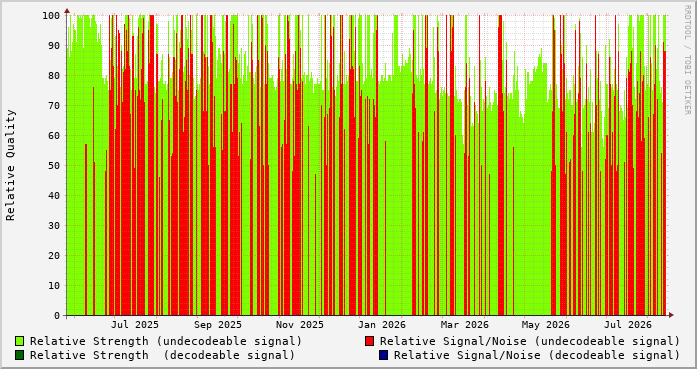Click the 50 value on the y-axis
This screenshot has height=369, width=697.
54,165
